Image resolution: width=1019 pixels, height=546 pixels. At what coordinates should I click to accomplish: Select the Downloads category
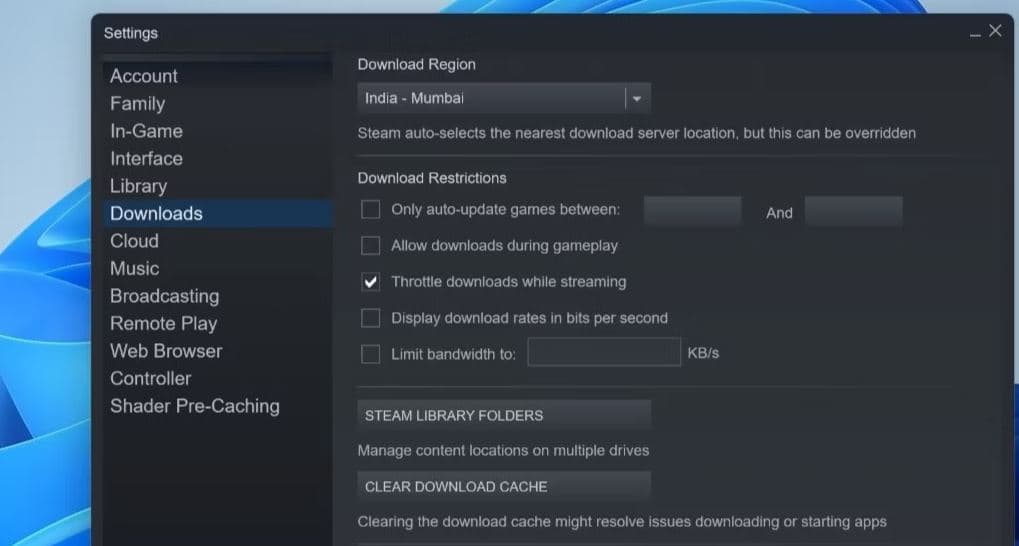pyautogui.click(x=218, y=214)
